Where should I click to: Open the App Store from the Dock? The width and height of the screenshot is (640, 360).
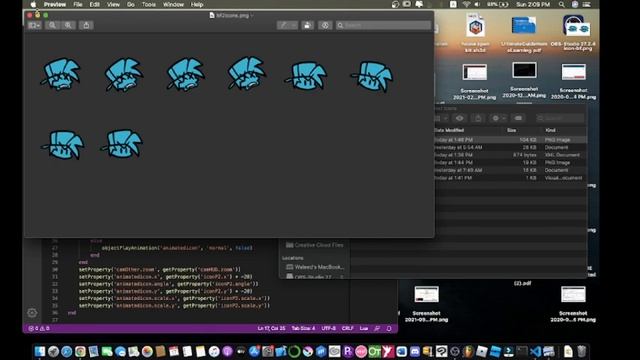[254, 351]
